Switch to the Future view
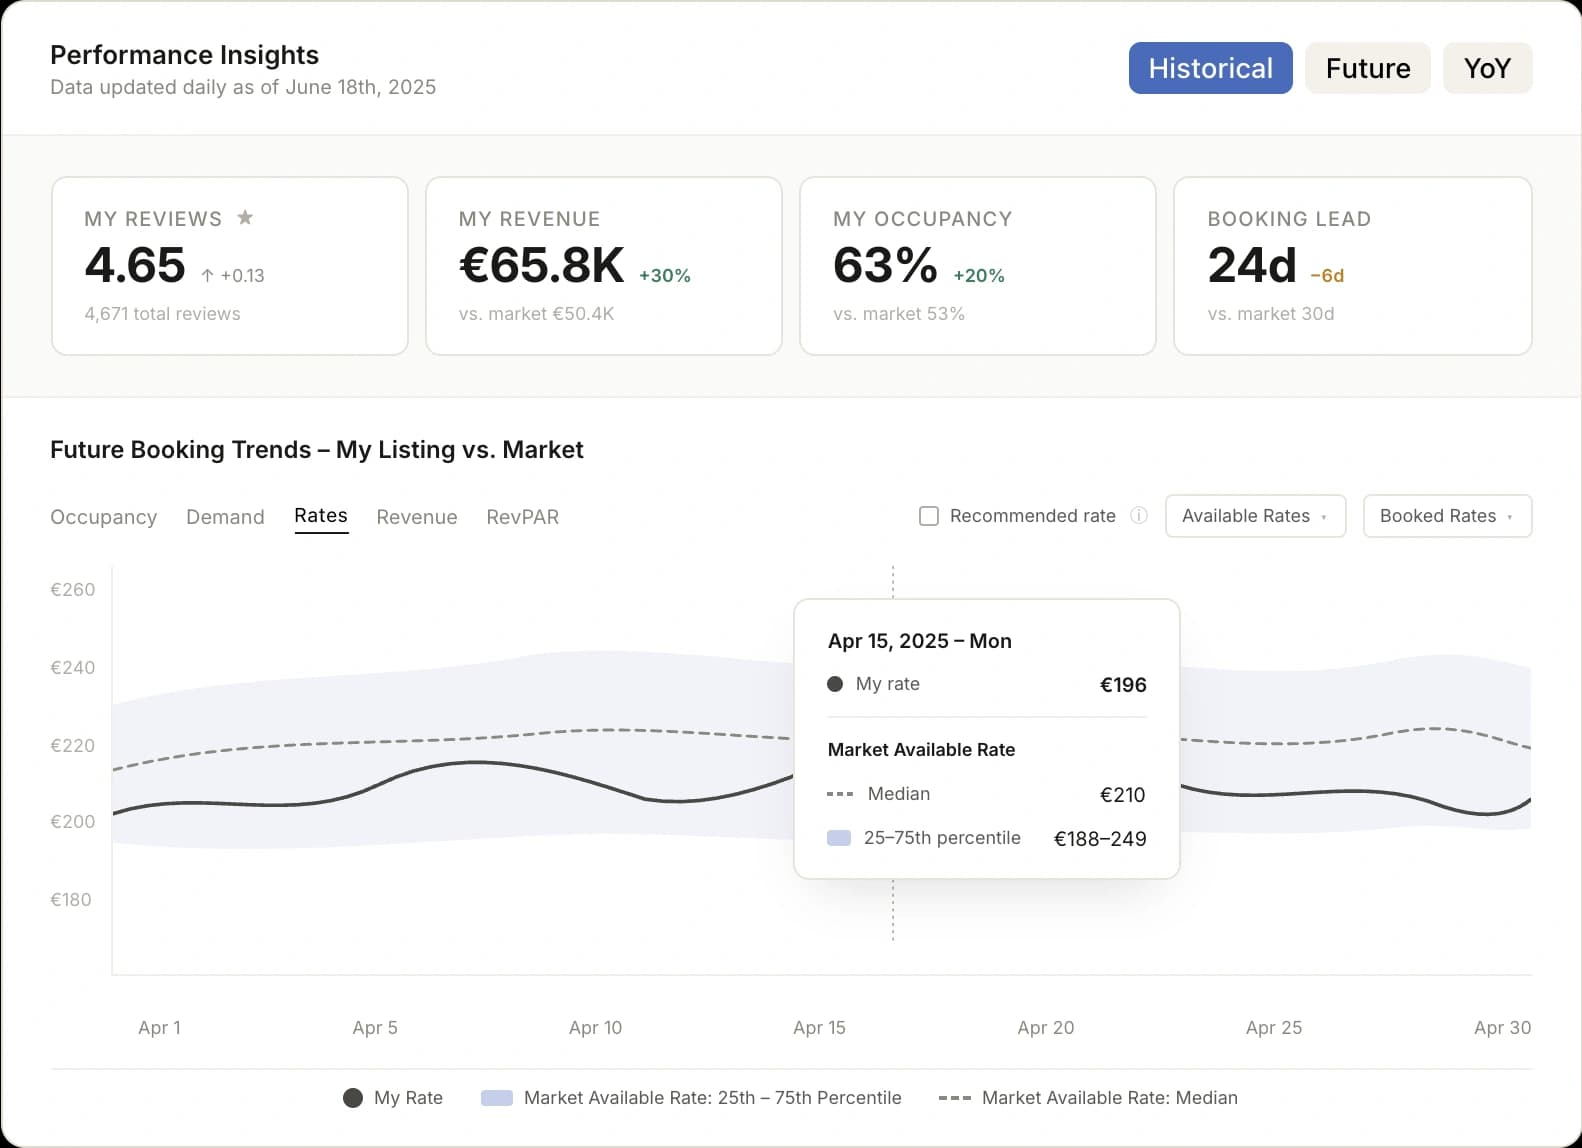 point(1368,68)
